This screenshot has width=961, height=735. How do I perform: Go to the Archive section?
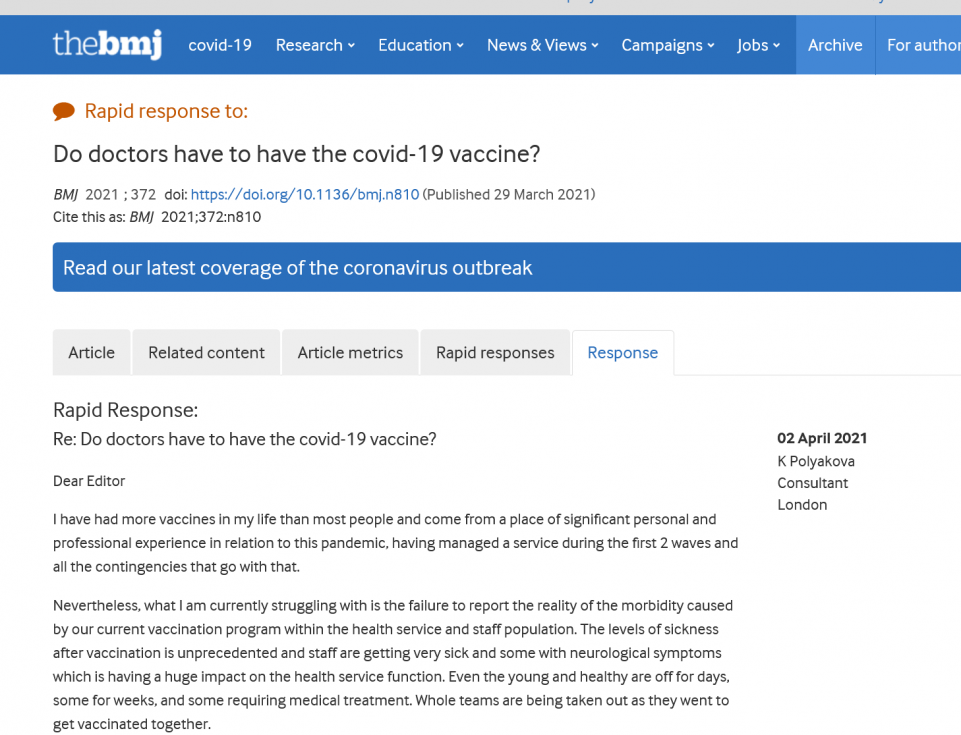point(835,45)
